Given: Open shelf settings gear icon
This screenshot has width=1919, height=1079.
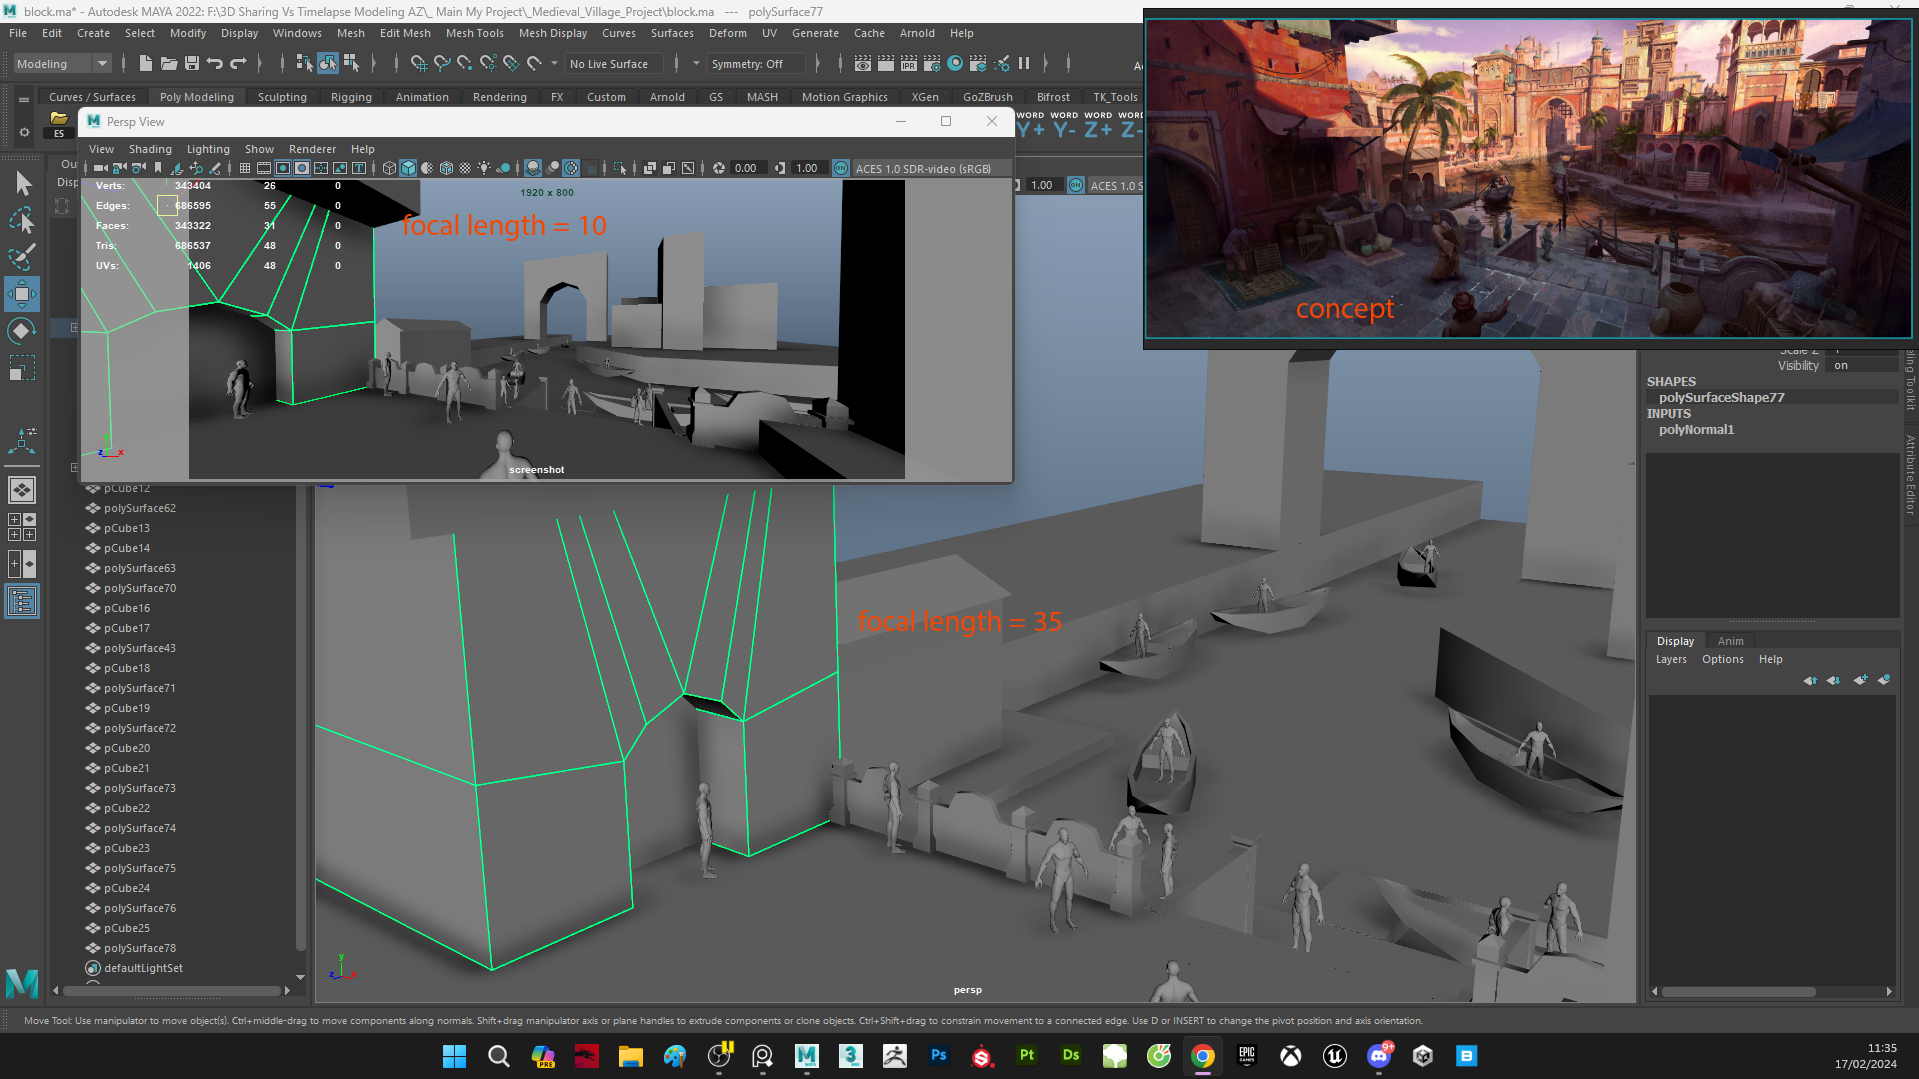Looking at the screenshot, I should click(24, 131).
